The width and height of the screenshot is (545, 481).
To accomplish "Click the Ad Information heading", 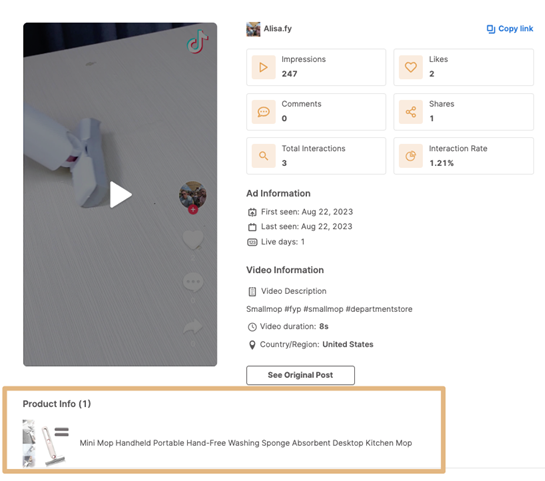I will click(278, 194).
